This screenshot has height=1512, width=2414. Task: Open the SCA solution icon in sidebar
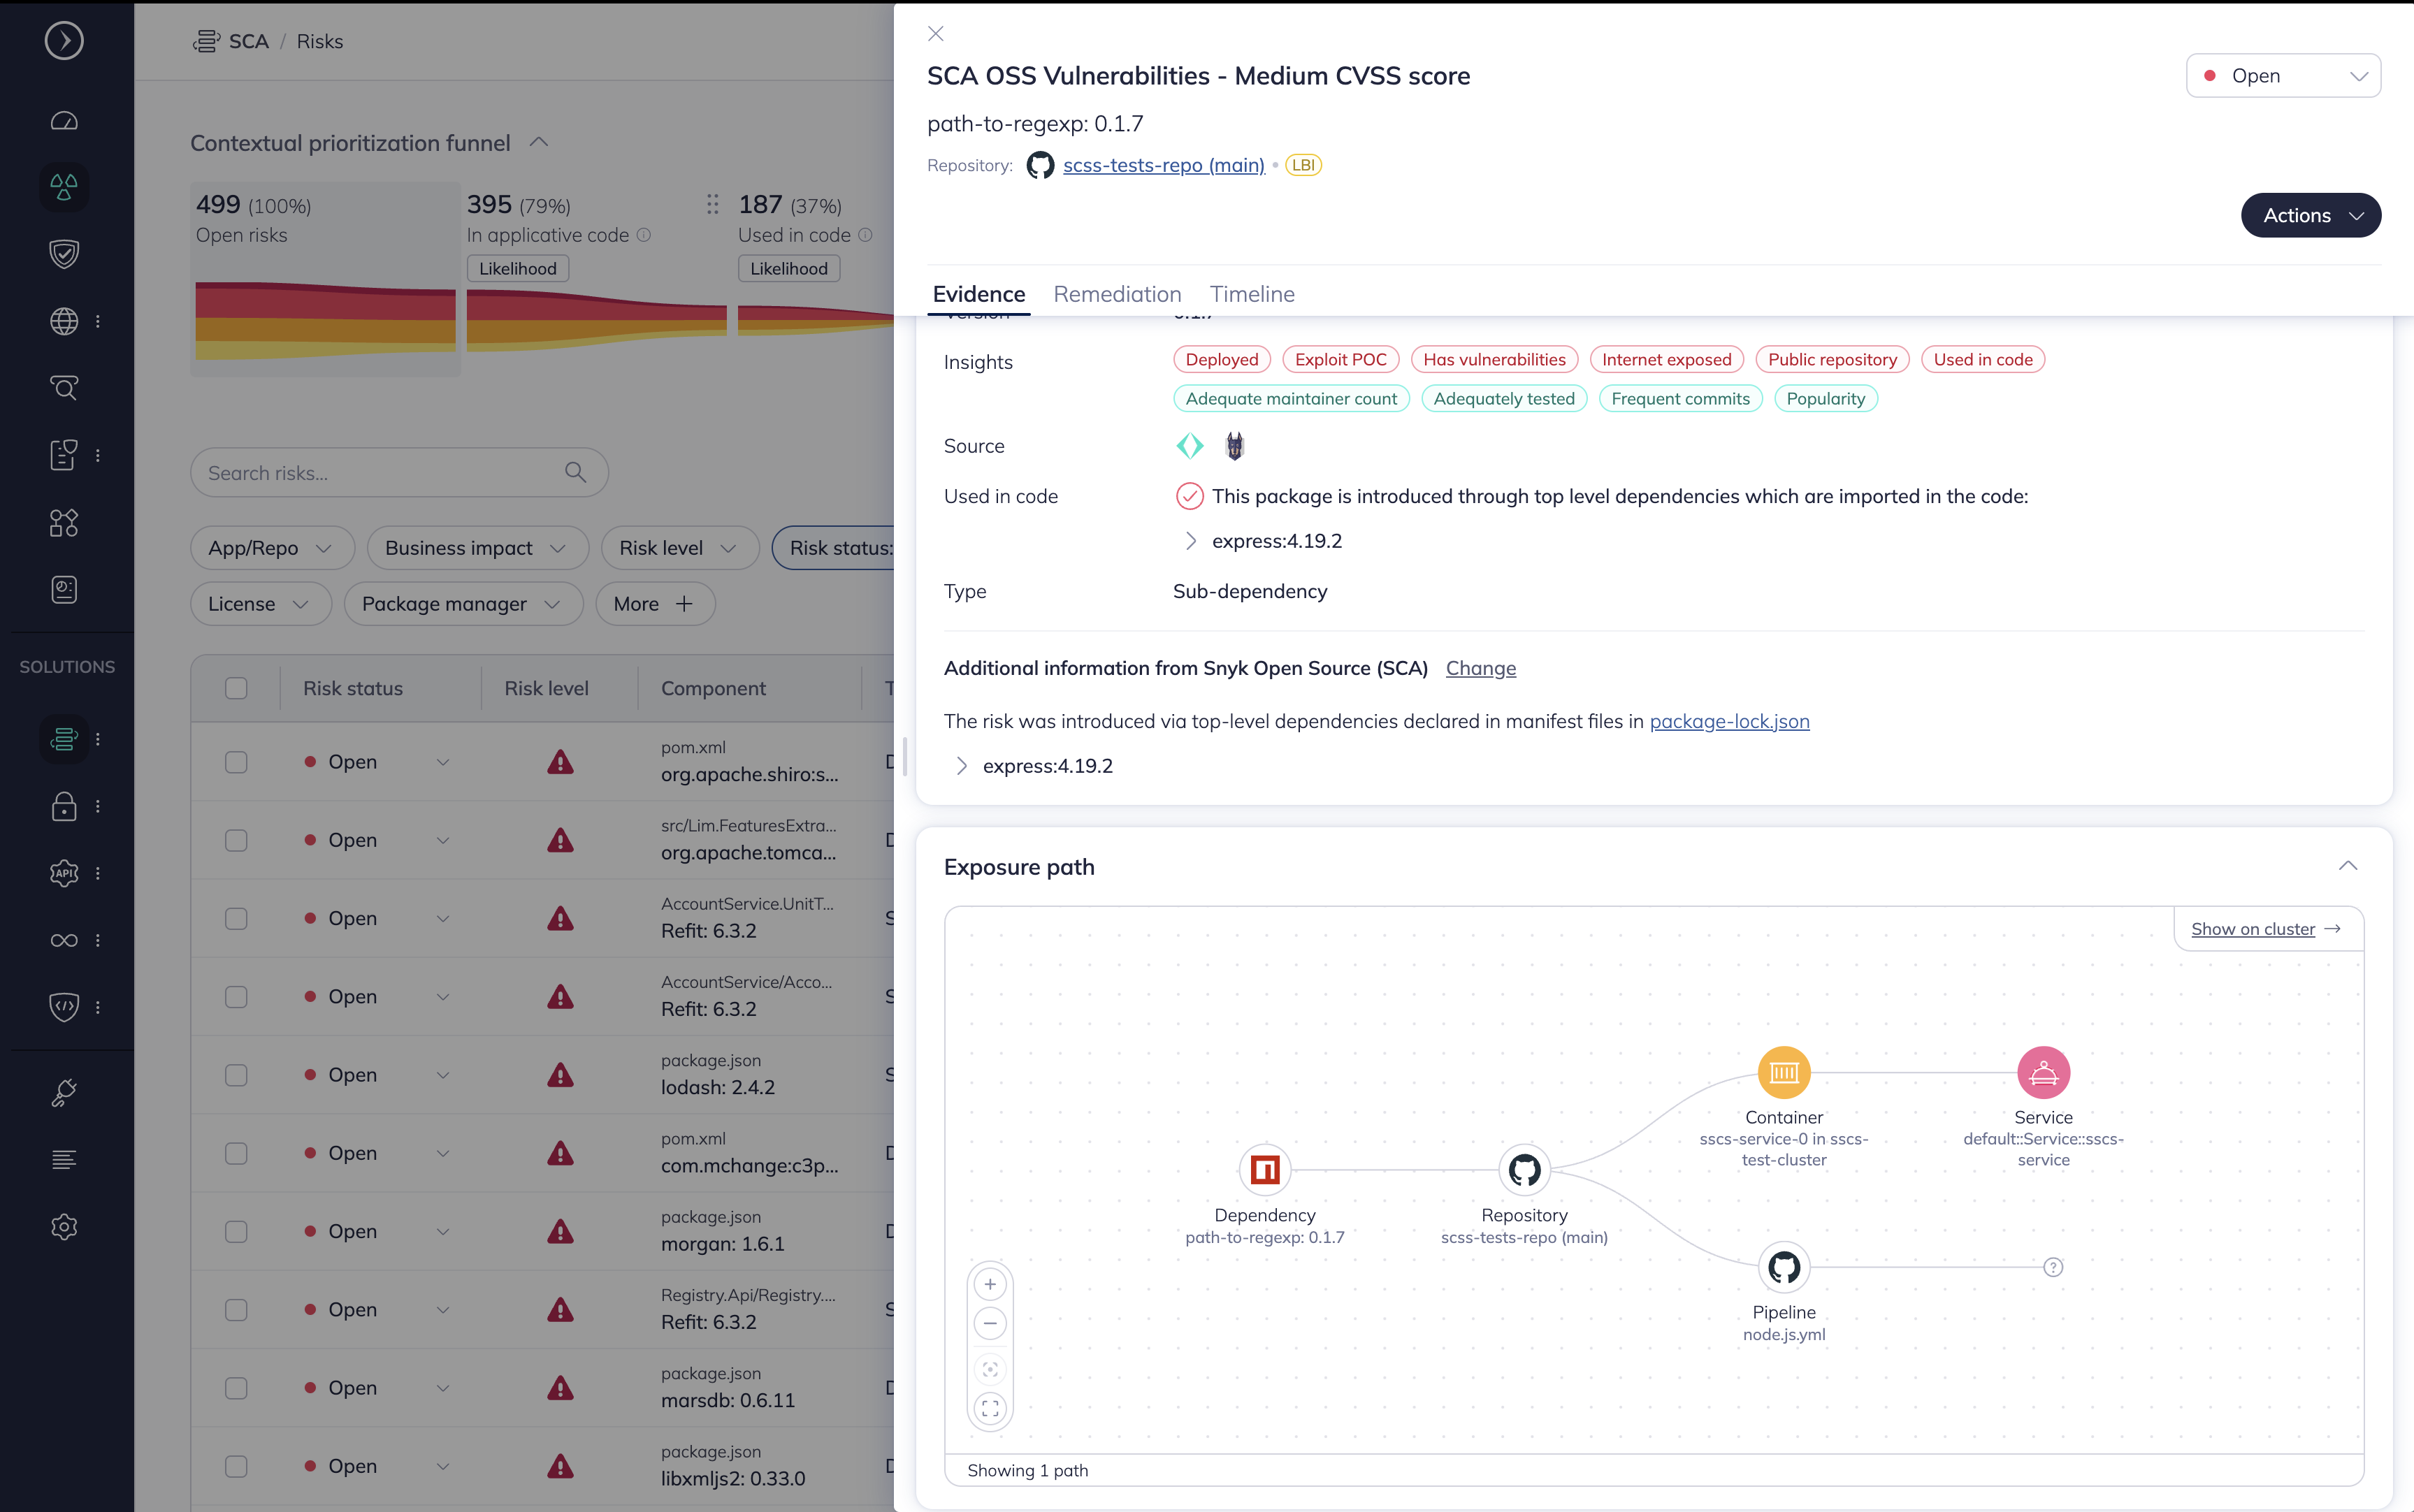click(x=64, y=739)
